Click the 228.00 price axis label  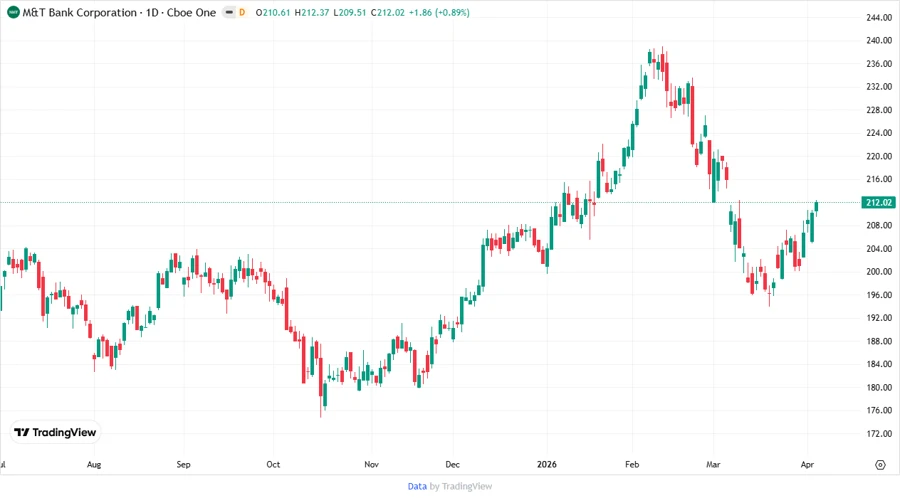(x=879, y=110)
